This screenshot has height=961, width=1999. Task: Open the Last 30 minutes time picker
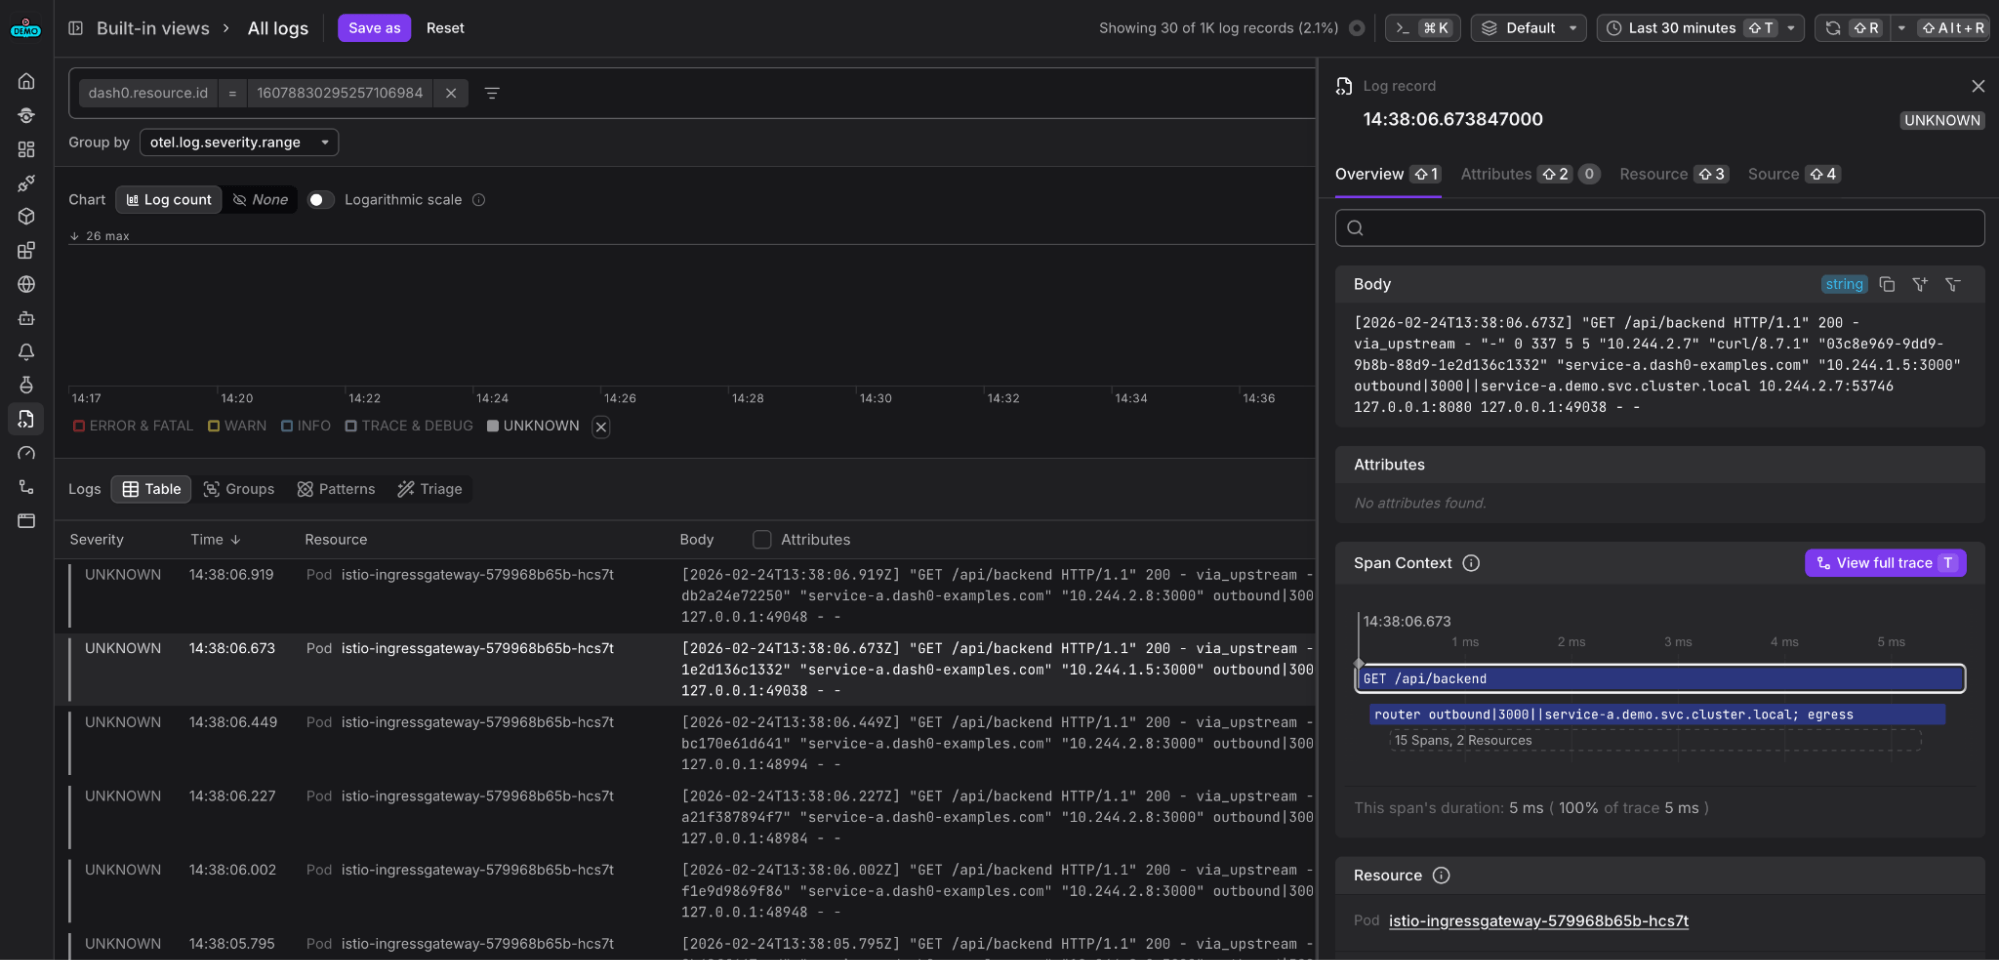coord(1700,28)
